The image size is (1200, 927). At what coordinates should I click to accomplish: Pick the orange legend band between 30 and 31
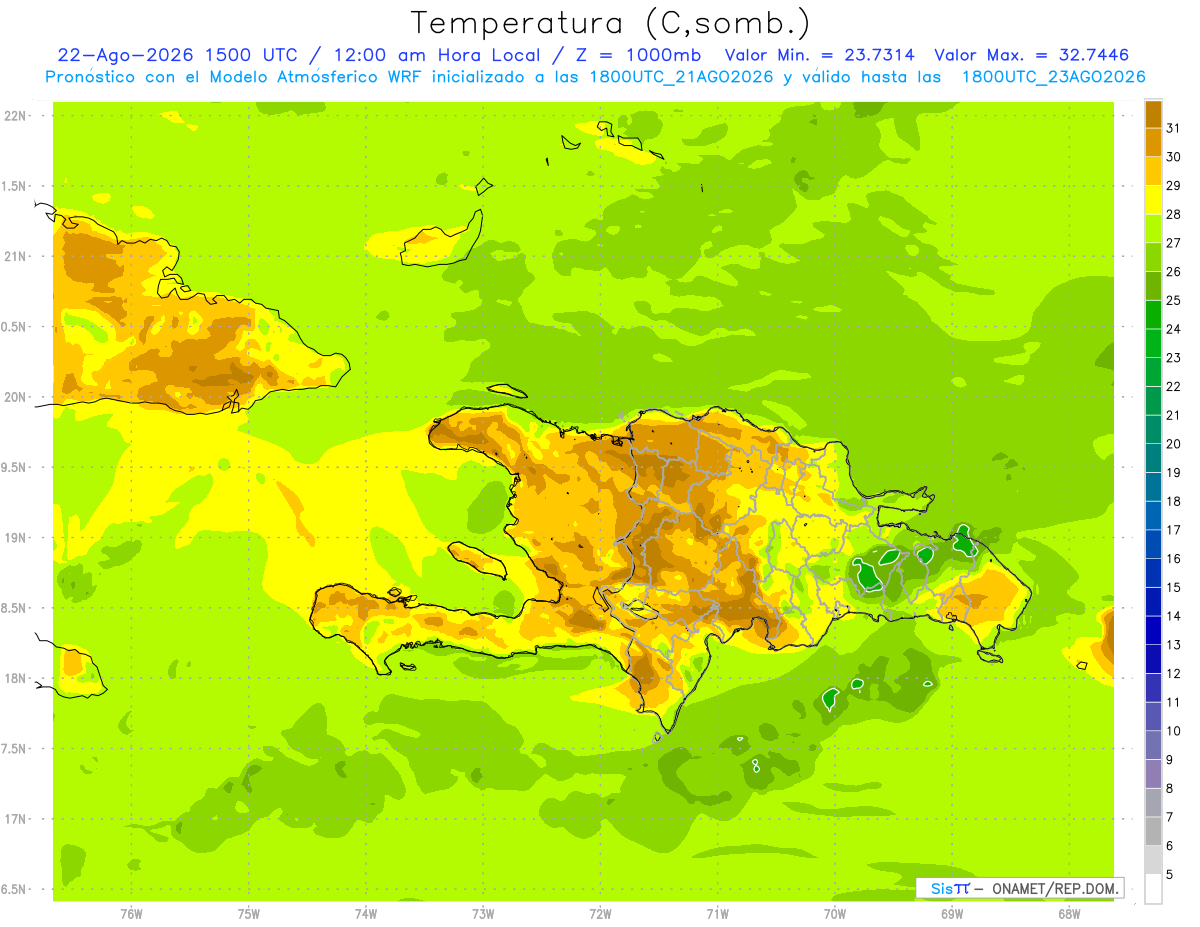point(1153,142)
